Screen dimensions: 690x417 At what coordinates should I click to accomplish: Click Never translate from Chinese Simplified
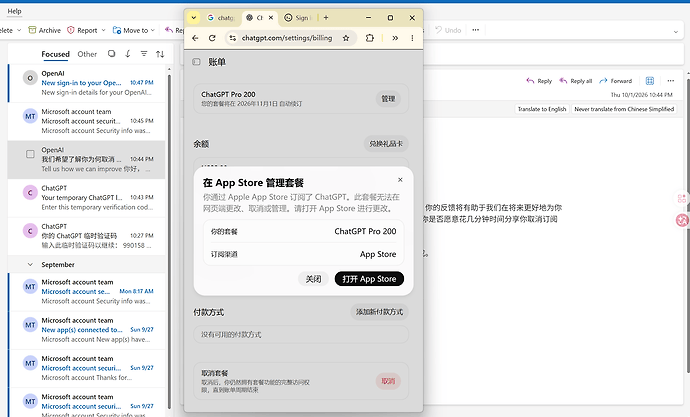click(x=624, y=109)
